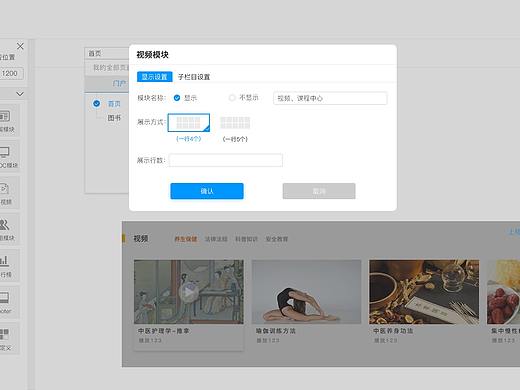520x390 pixels.
Task: Toggle the checked 首页 tree item checkbox
Action: (97, 104)
